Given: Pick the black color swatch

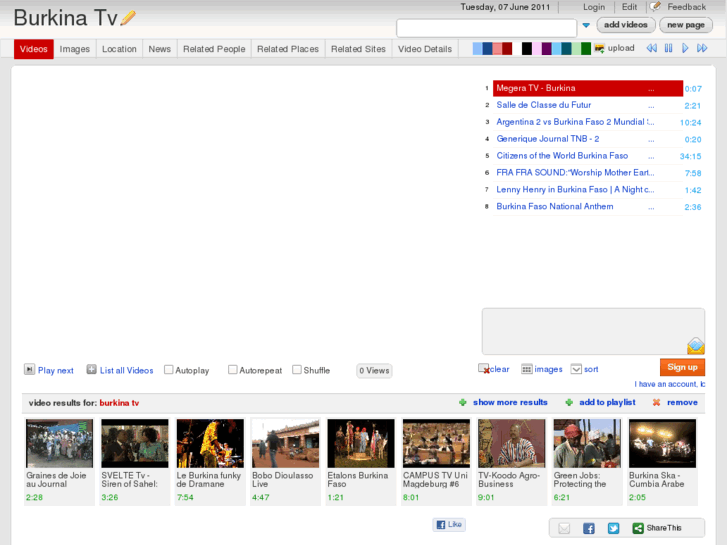Looking at the screenshot, I should point(527,48).
